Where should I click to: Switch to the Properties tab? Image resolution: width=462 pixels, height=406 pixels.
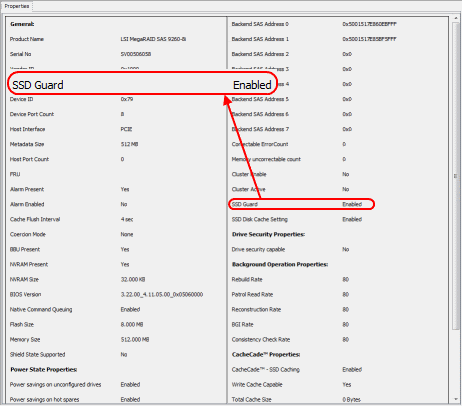coord(17,6)
